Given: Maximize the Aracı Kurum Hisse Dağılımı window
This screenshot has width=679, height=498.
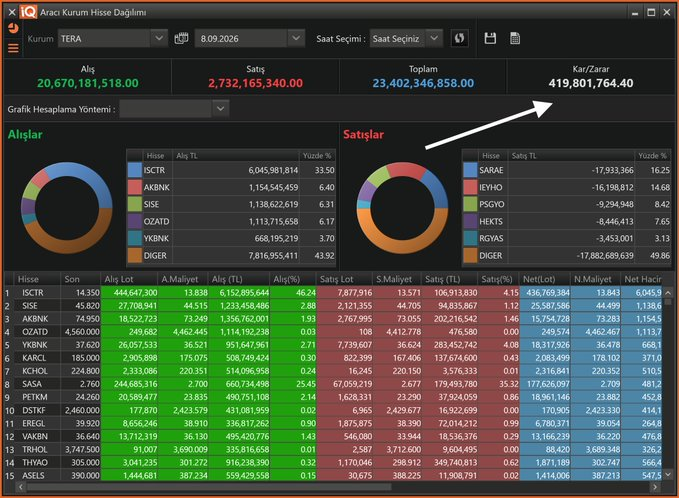Looking at the screenshot, I should [651, 12].
